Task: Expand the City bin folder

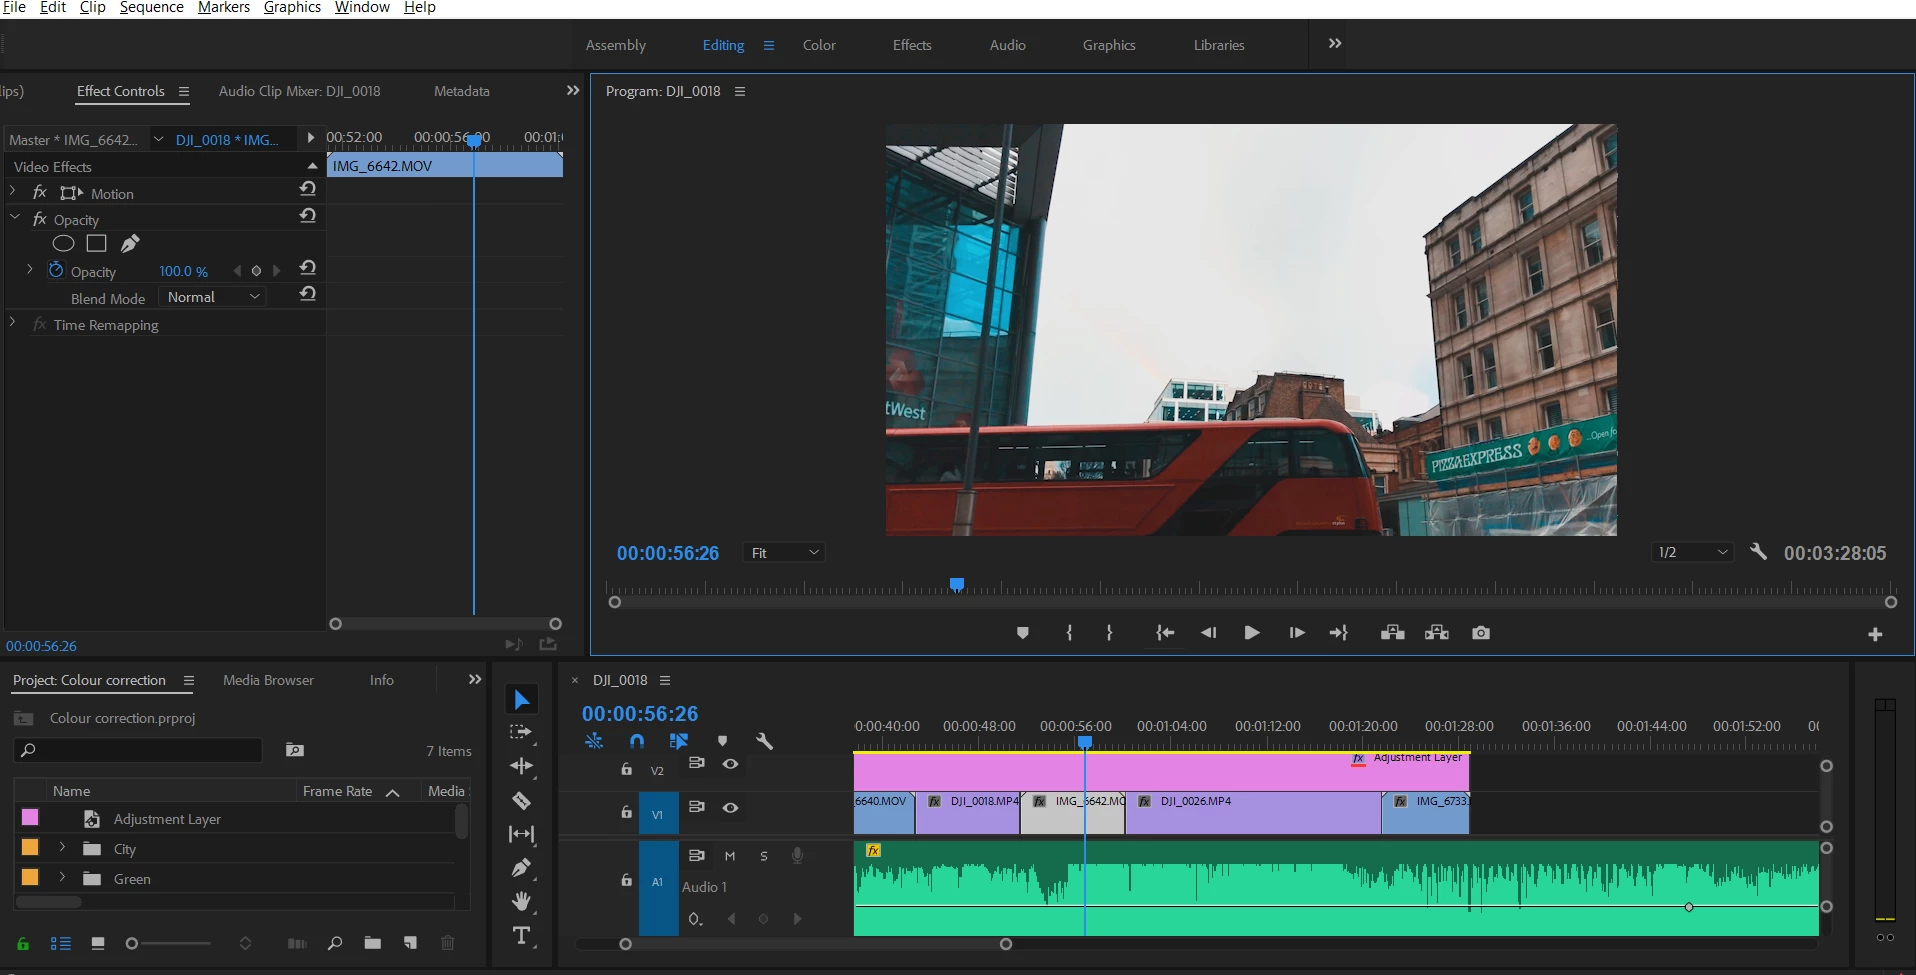Action: (62, 848)
